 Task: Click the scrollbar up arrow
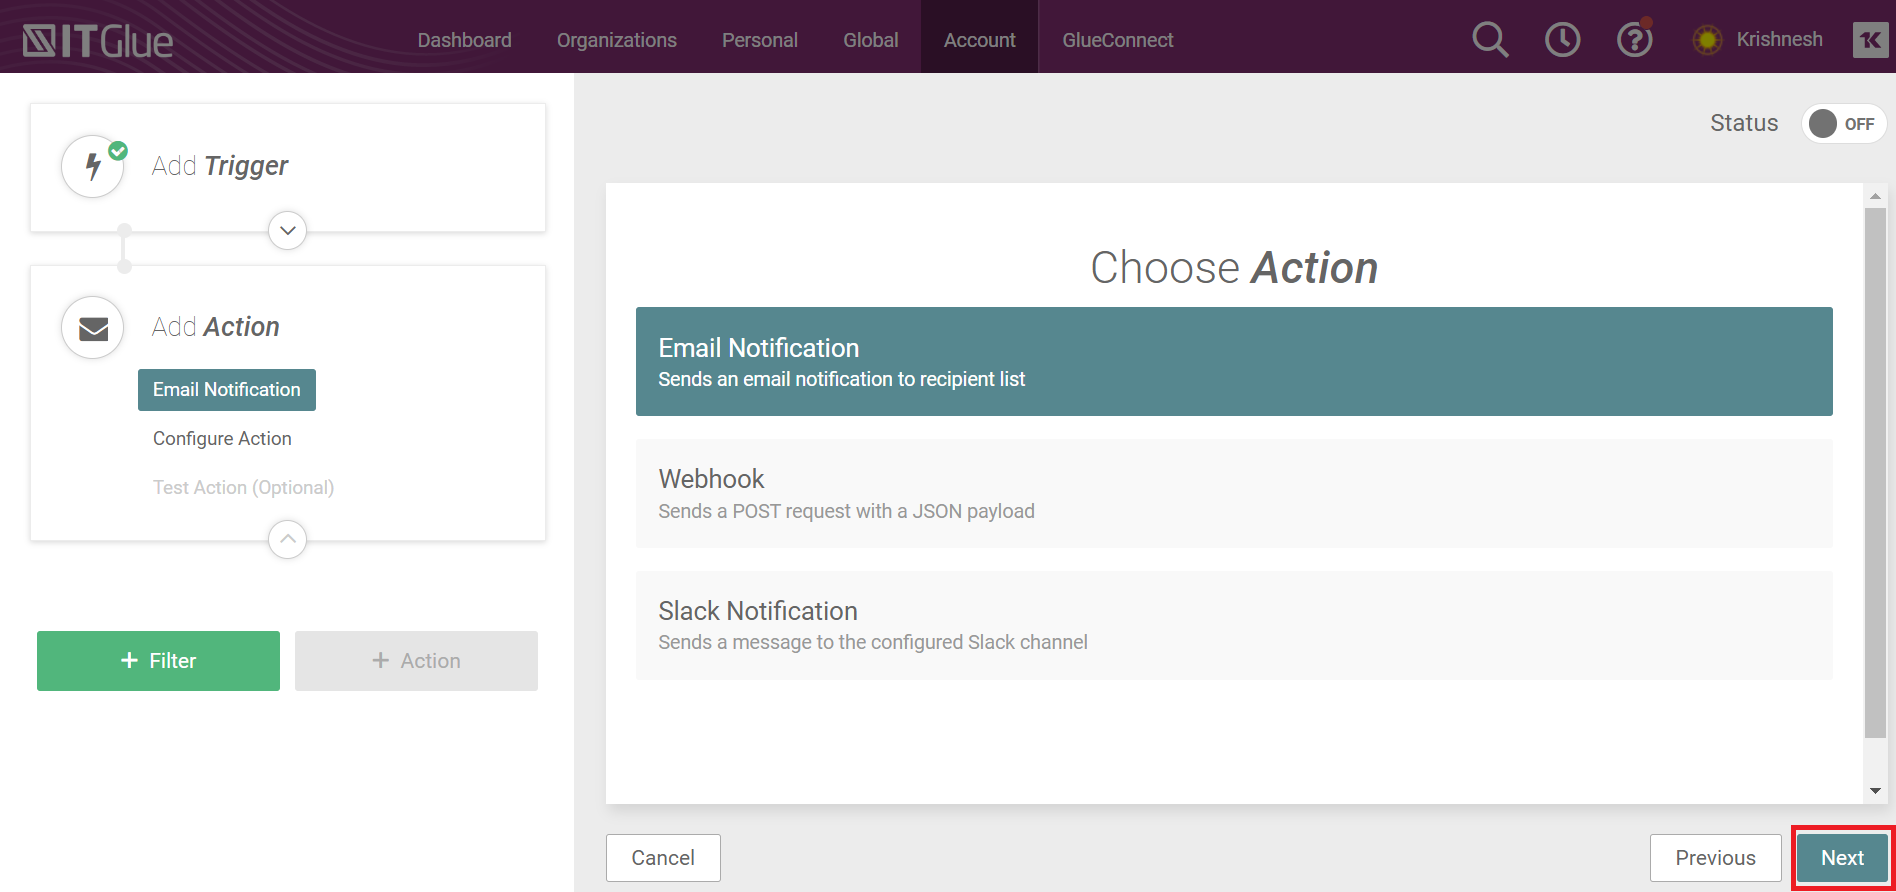pos(1875,196)
